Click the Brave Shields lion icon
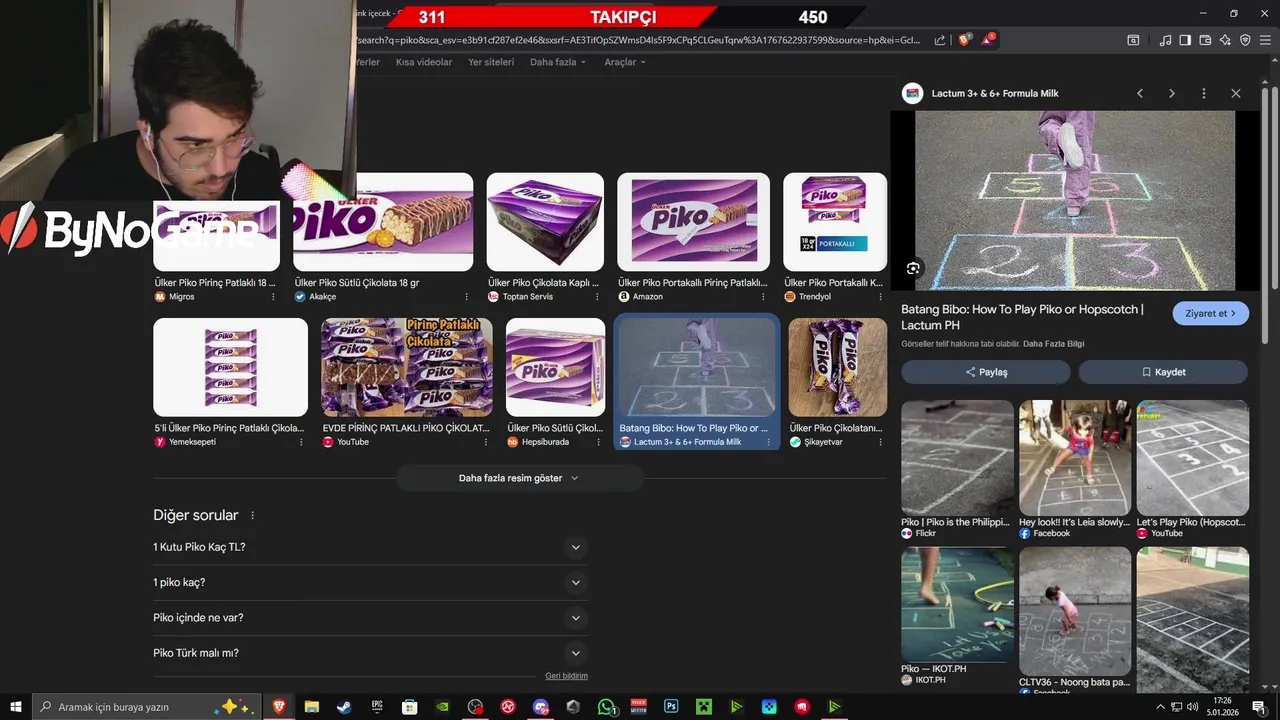The width and height of the screenshot is (1280, 720). click(964, 40)
